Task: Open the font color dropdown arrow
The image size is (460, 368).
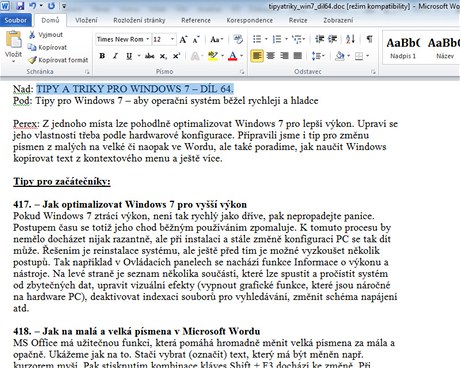Action: 242,56
